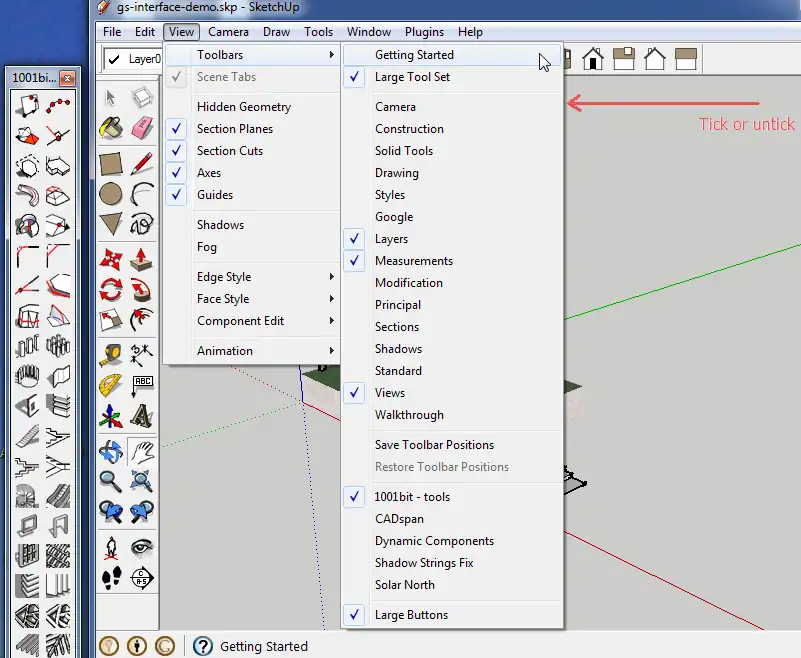This screenshot has width=801, height=658.
Task: Uncheck the Measurements toolbar
Action: pyautogui.click(x=413, y=261)
